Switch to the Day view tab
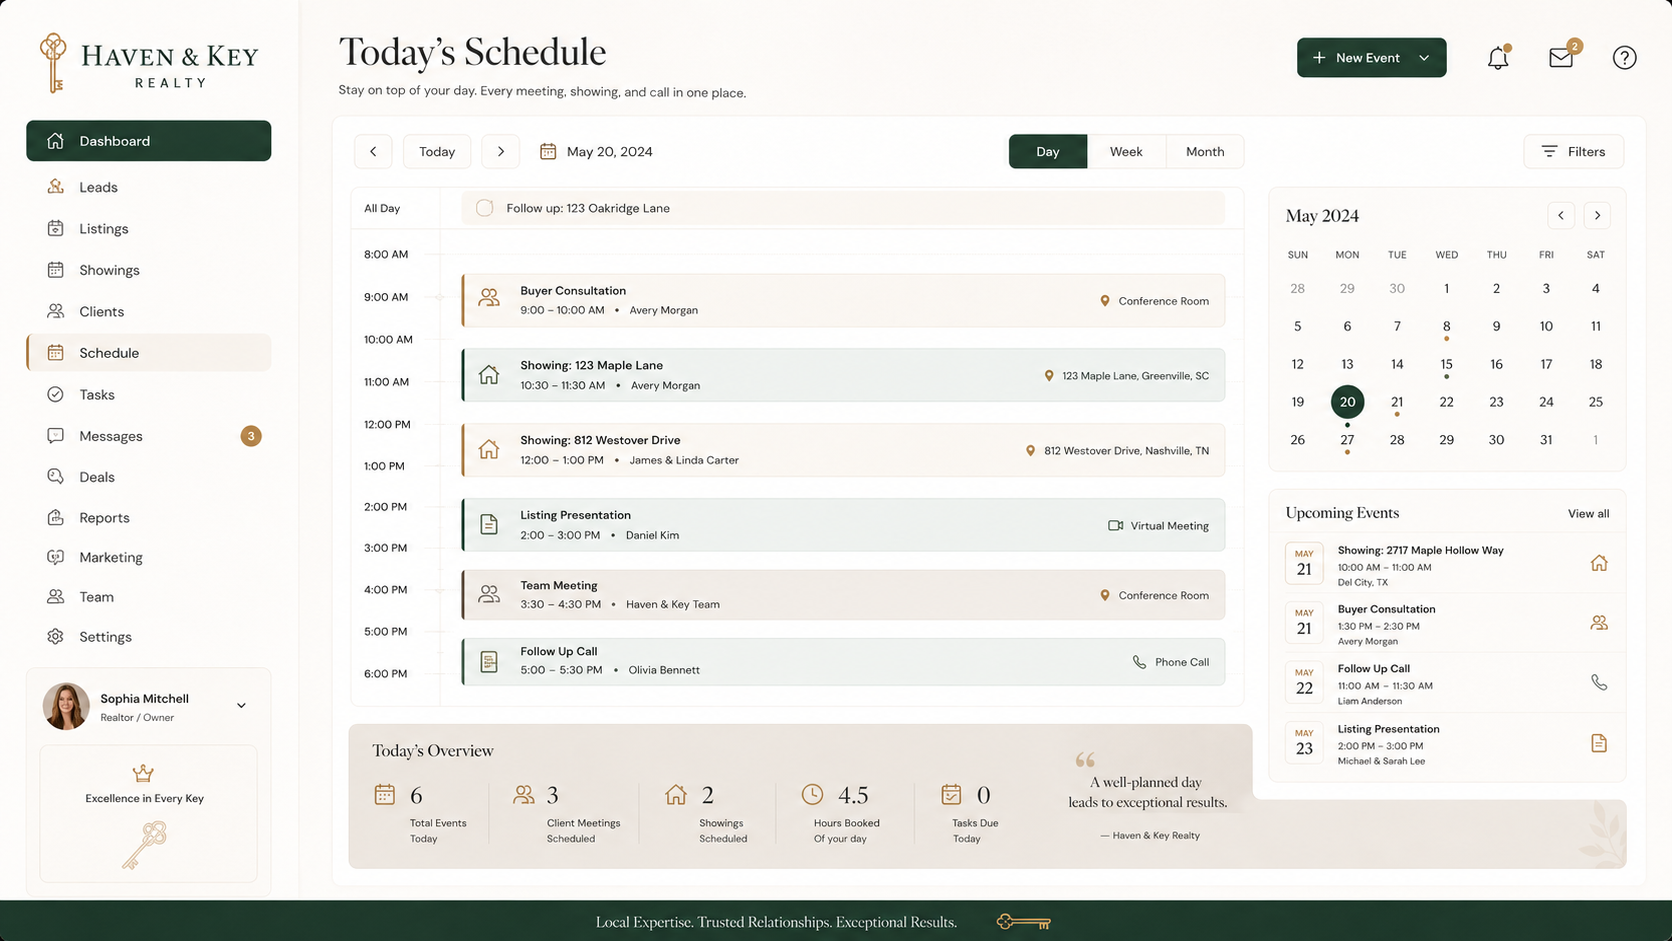Screen dimensions: 1672x941 (x=1047, y=151)
